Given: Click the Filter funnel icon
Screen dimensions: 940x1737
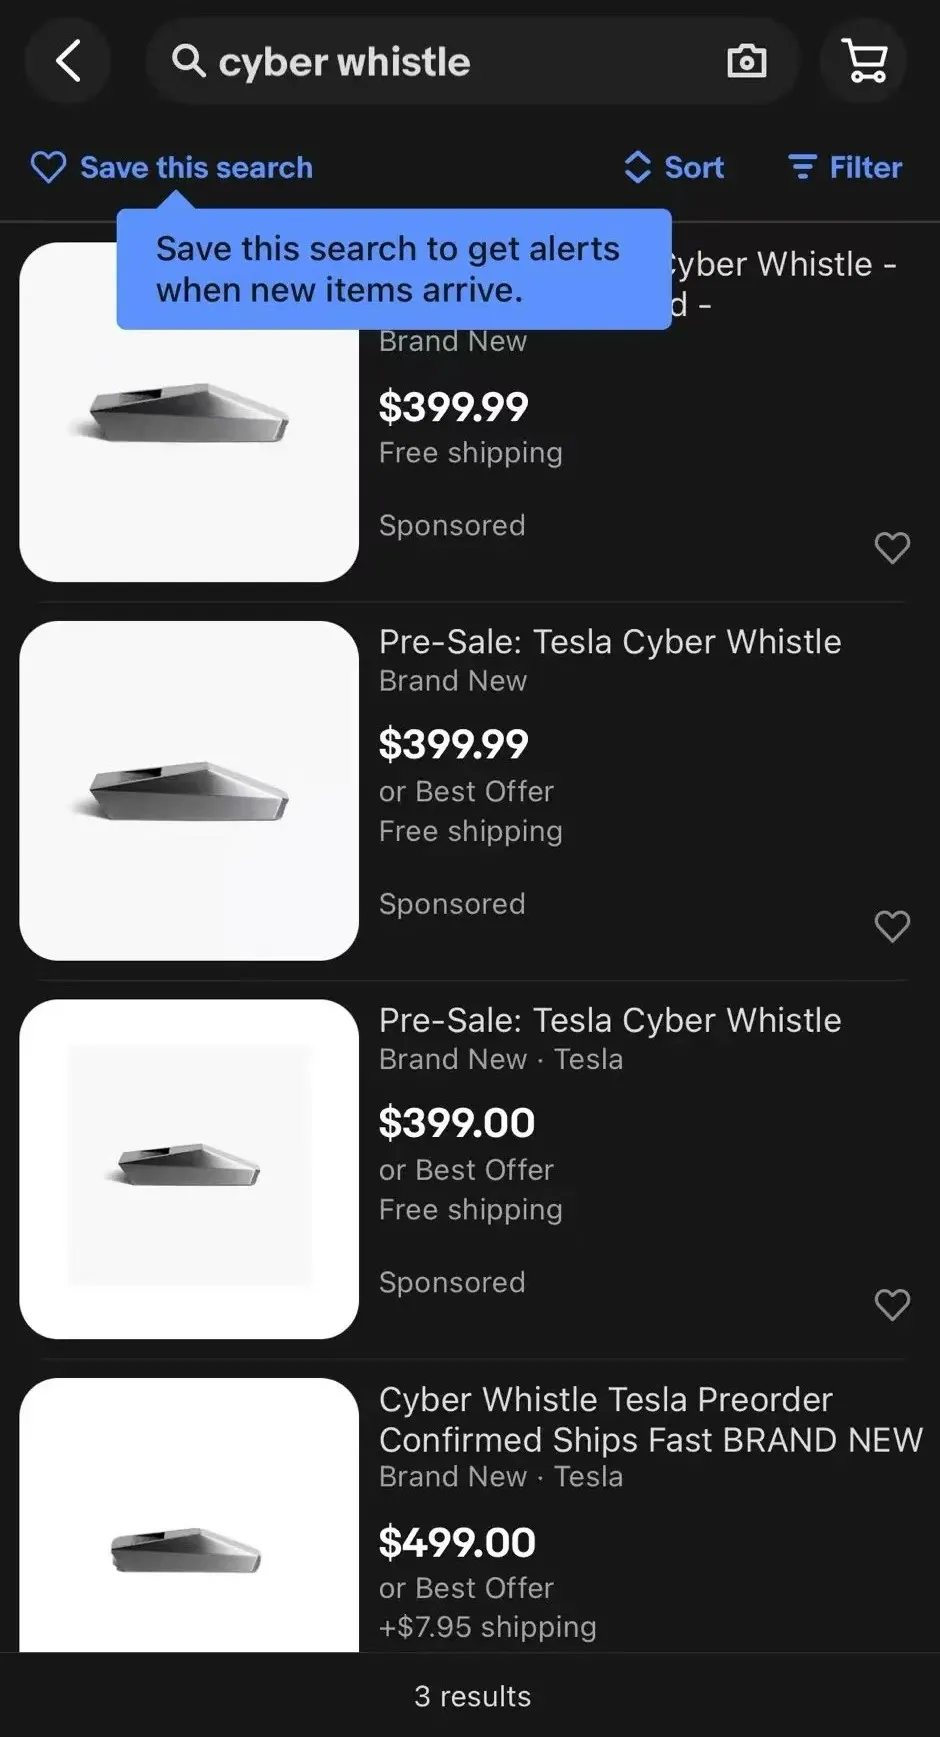Looking at the screenshot, I should click(802, 167).
